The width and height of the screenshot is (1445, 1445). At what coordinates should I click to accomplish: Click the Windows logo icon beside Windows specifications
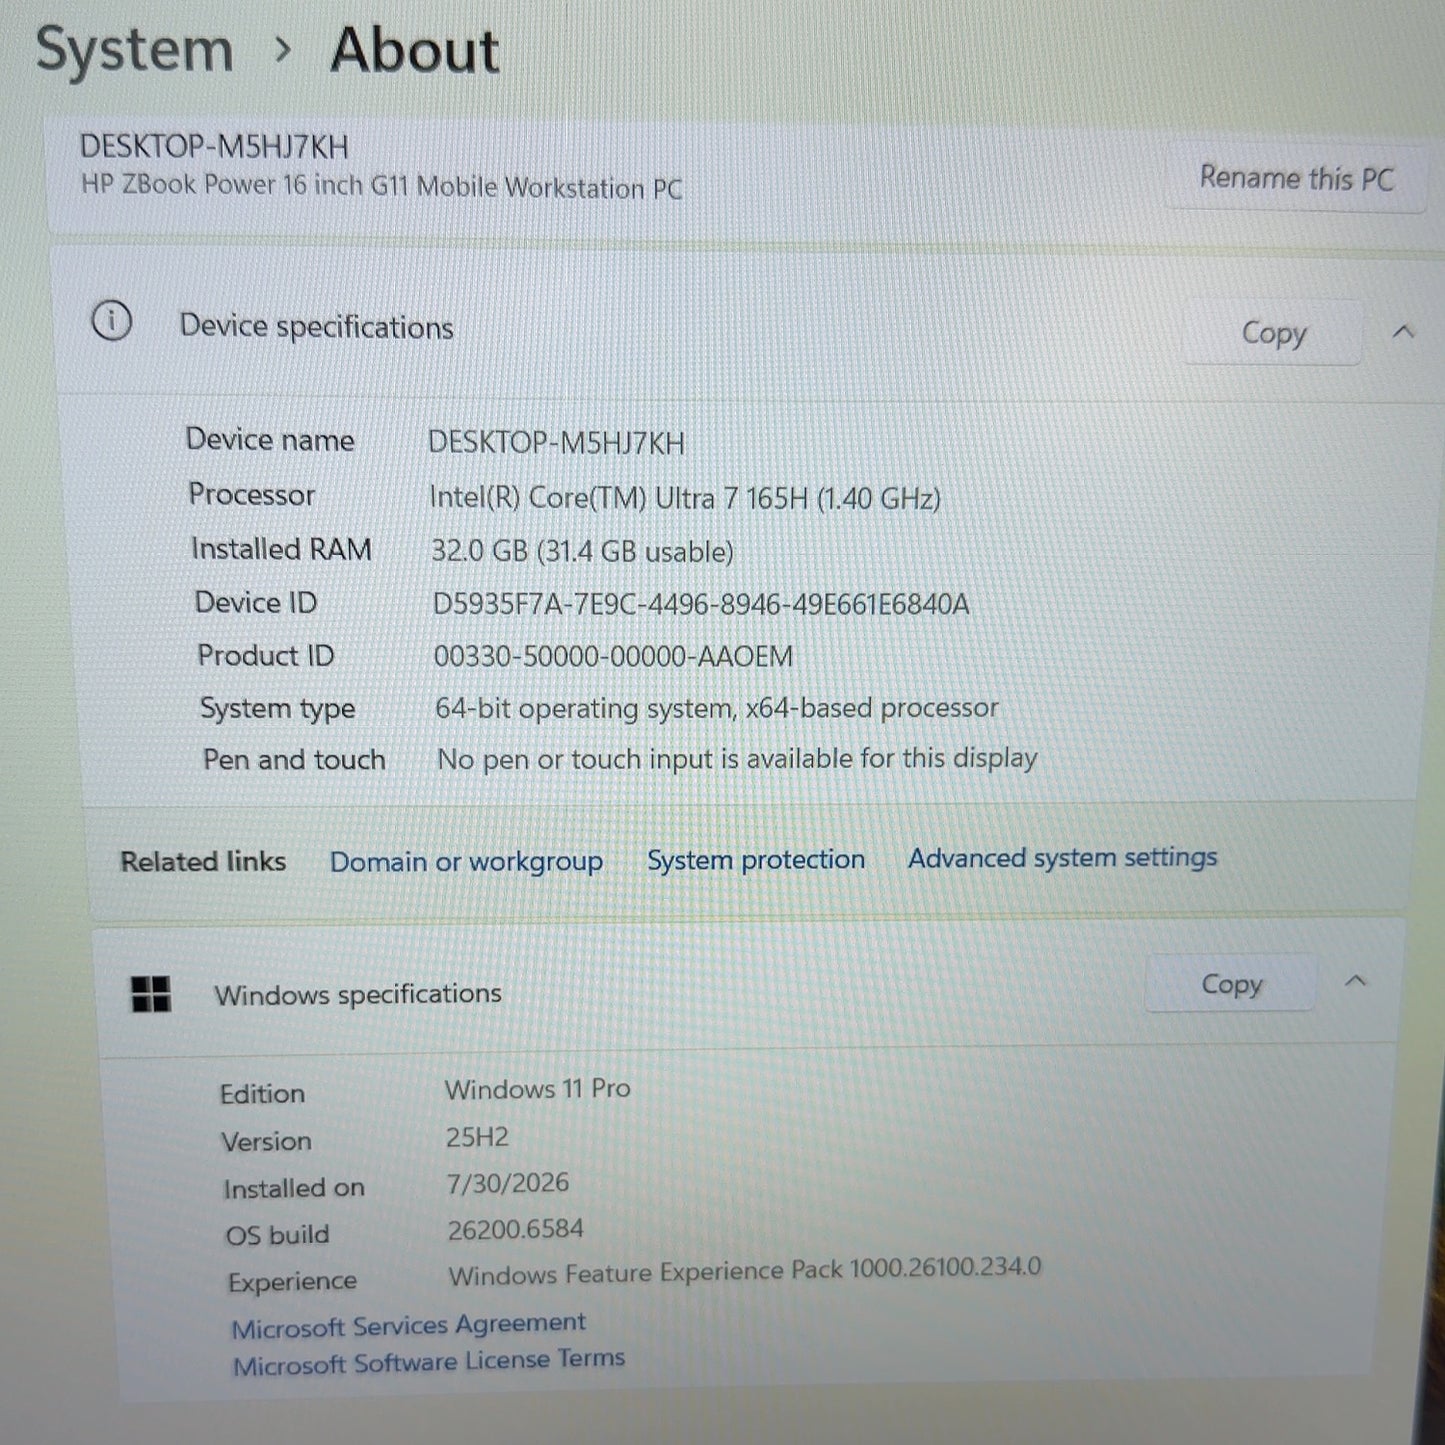point(151,994)
